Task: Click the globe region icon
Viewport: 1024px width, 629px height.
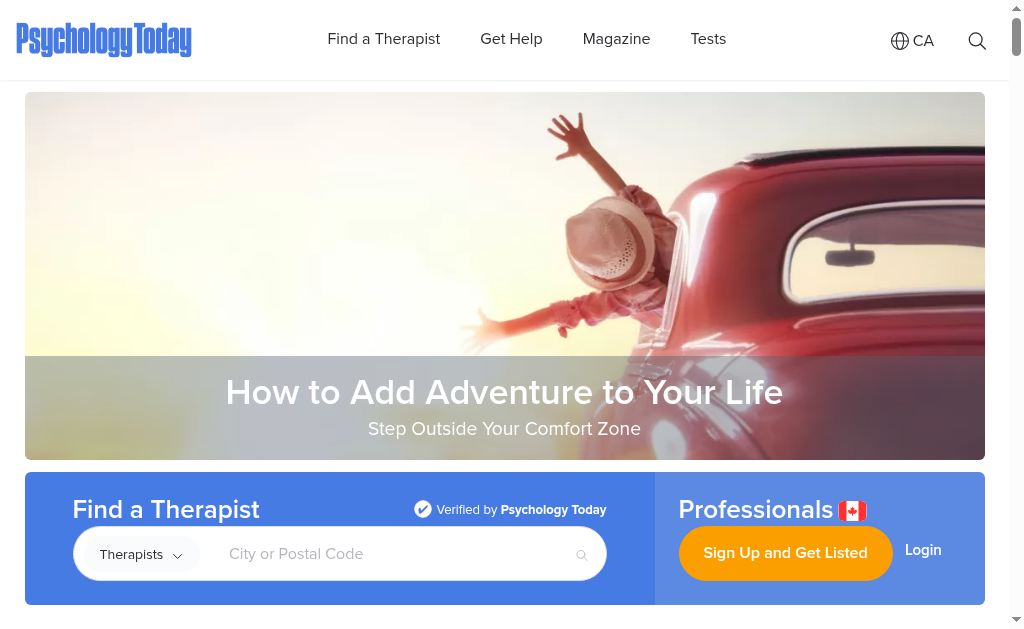Action: click(899, 41)
